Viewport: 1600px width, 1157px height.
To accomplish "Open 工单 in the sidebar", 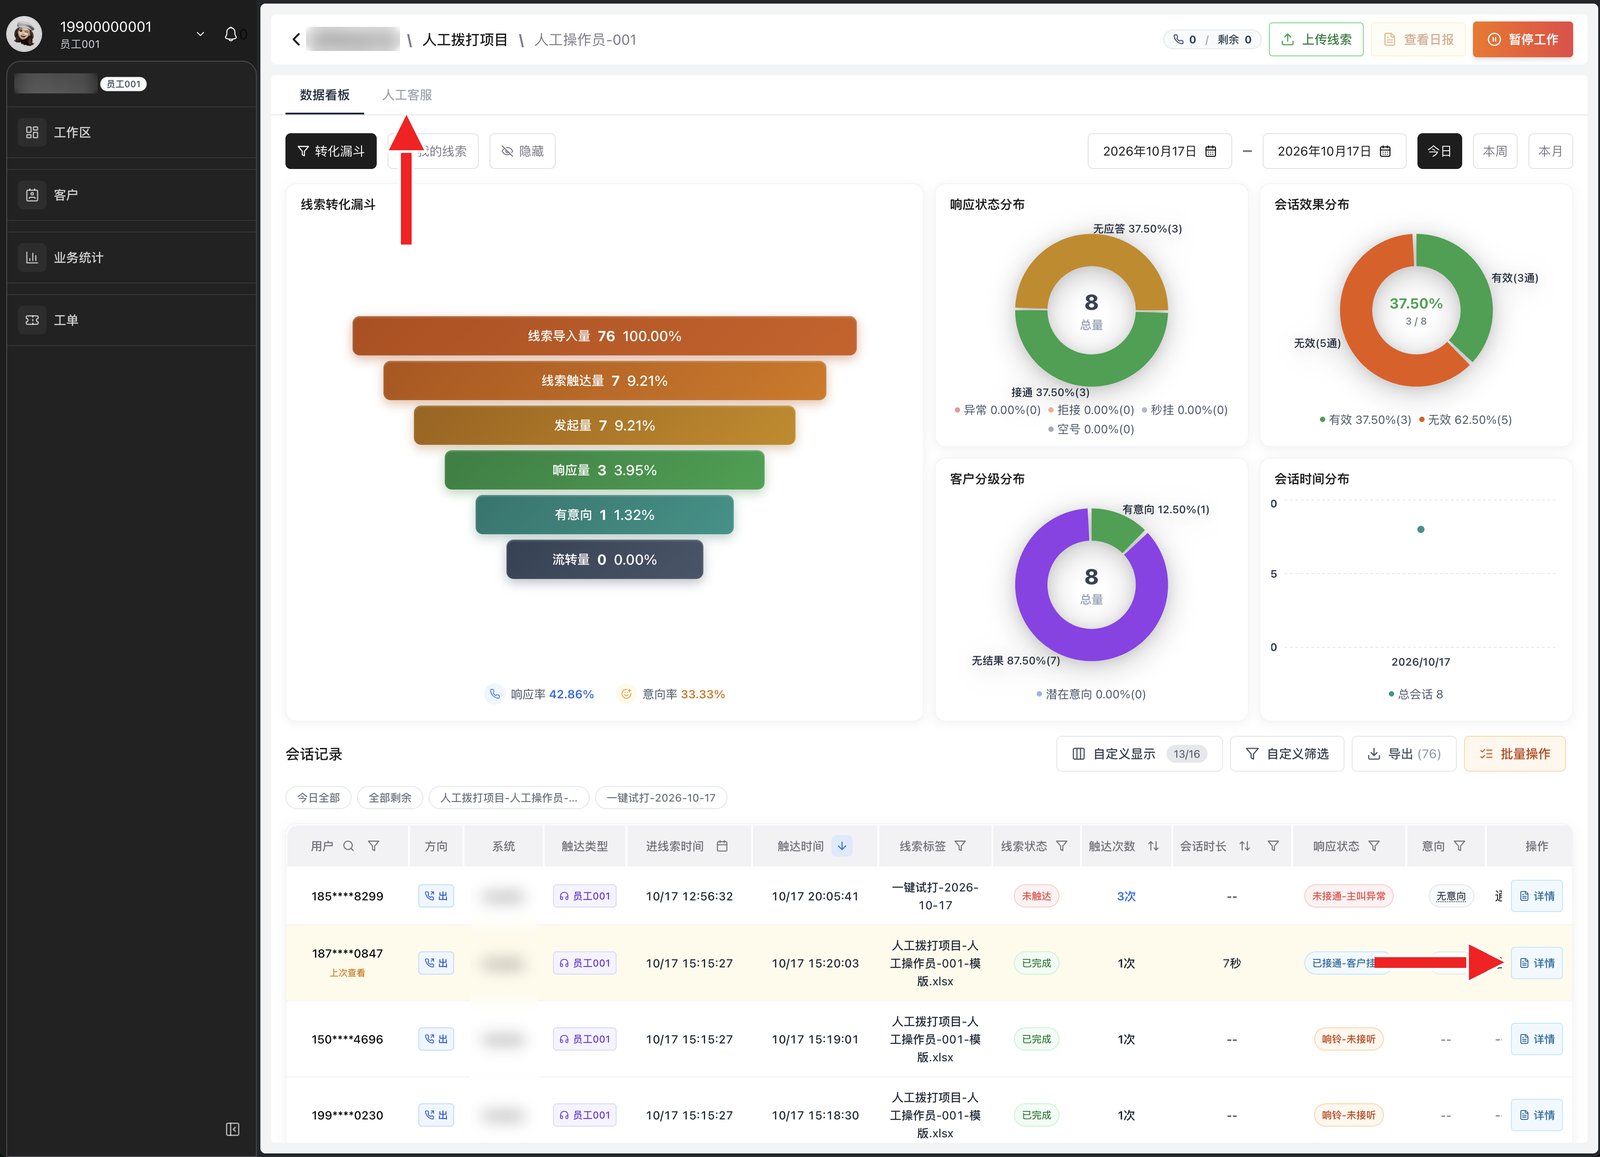I will point(131,320).
